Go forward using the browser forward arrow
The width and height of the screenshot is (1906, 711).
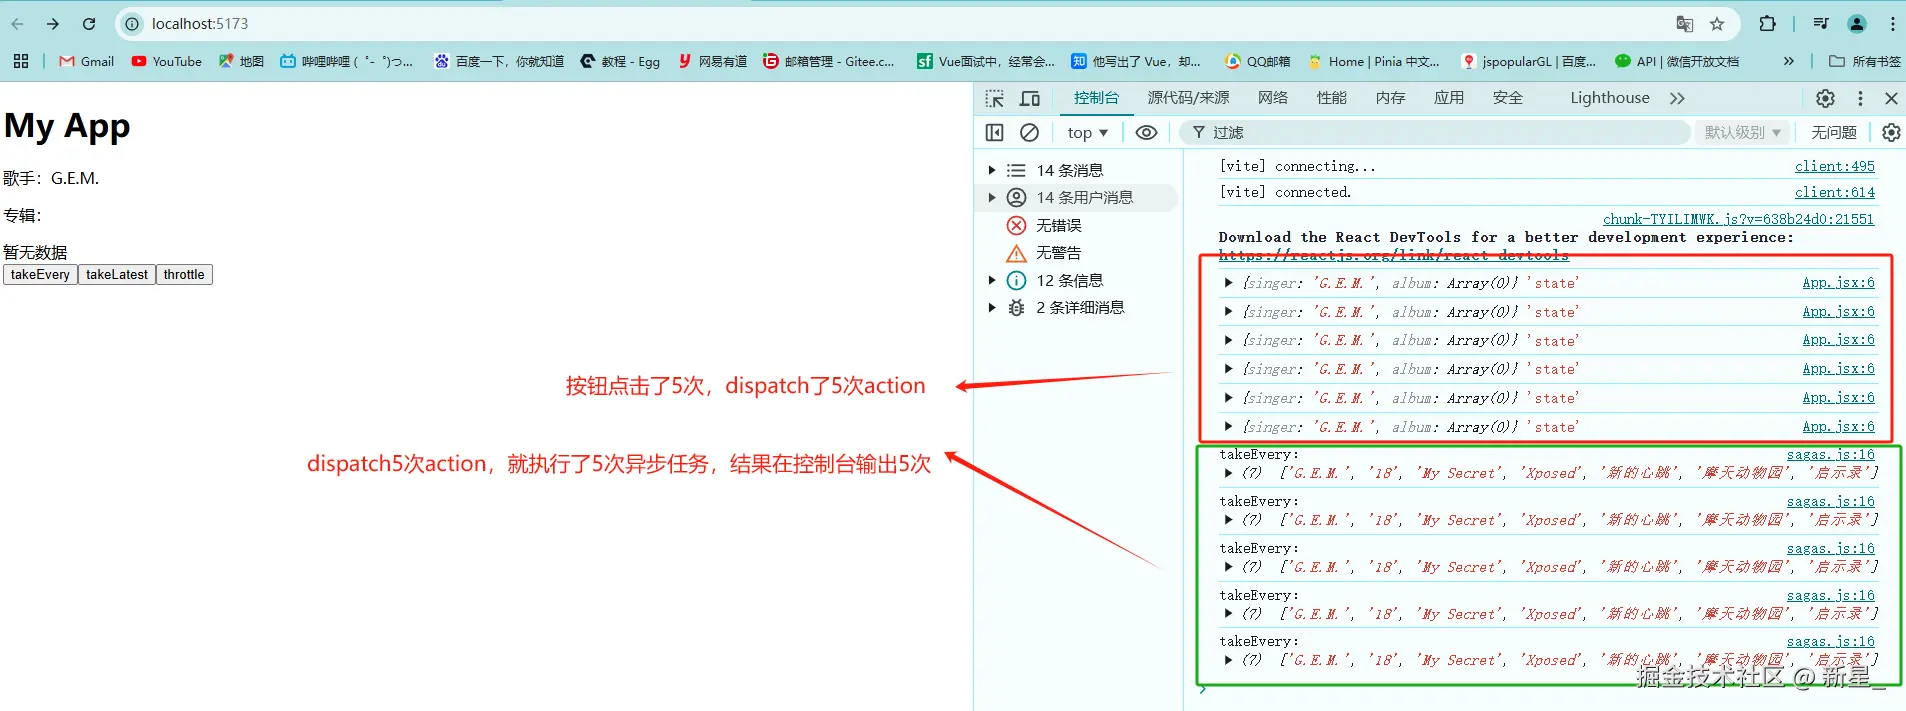coord(53,24)
